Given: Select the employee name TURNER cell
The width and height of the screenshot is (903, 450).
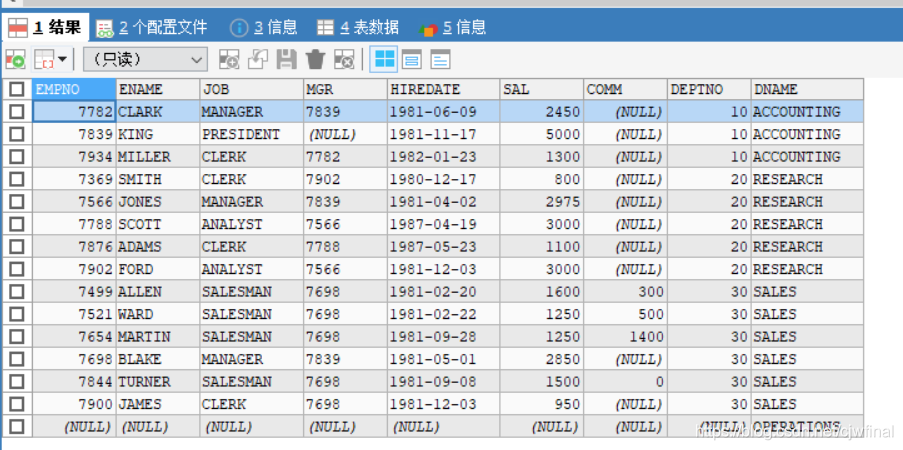Looking at the screenshot, I should coord(158,381).
